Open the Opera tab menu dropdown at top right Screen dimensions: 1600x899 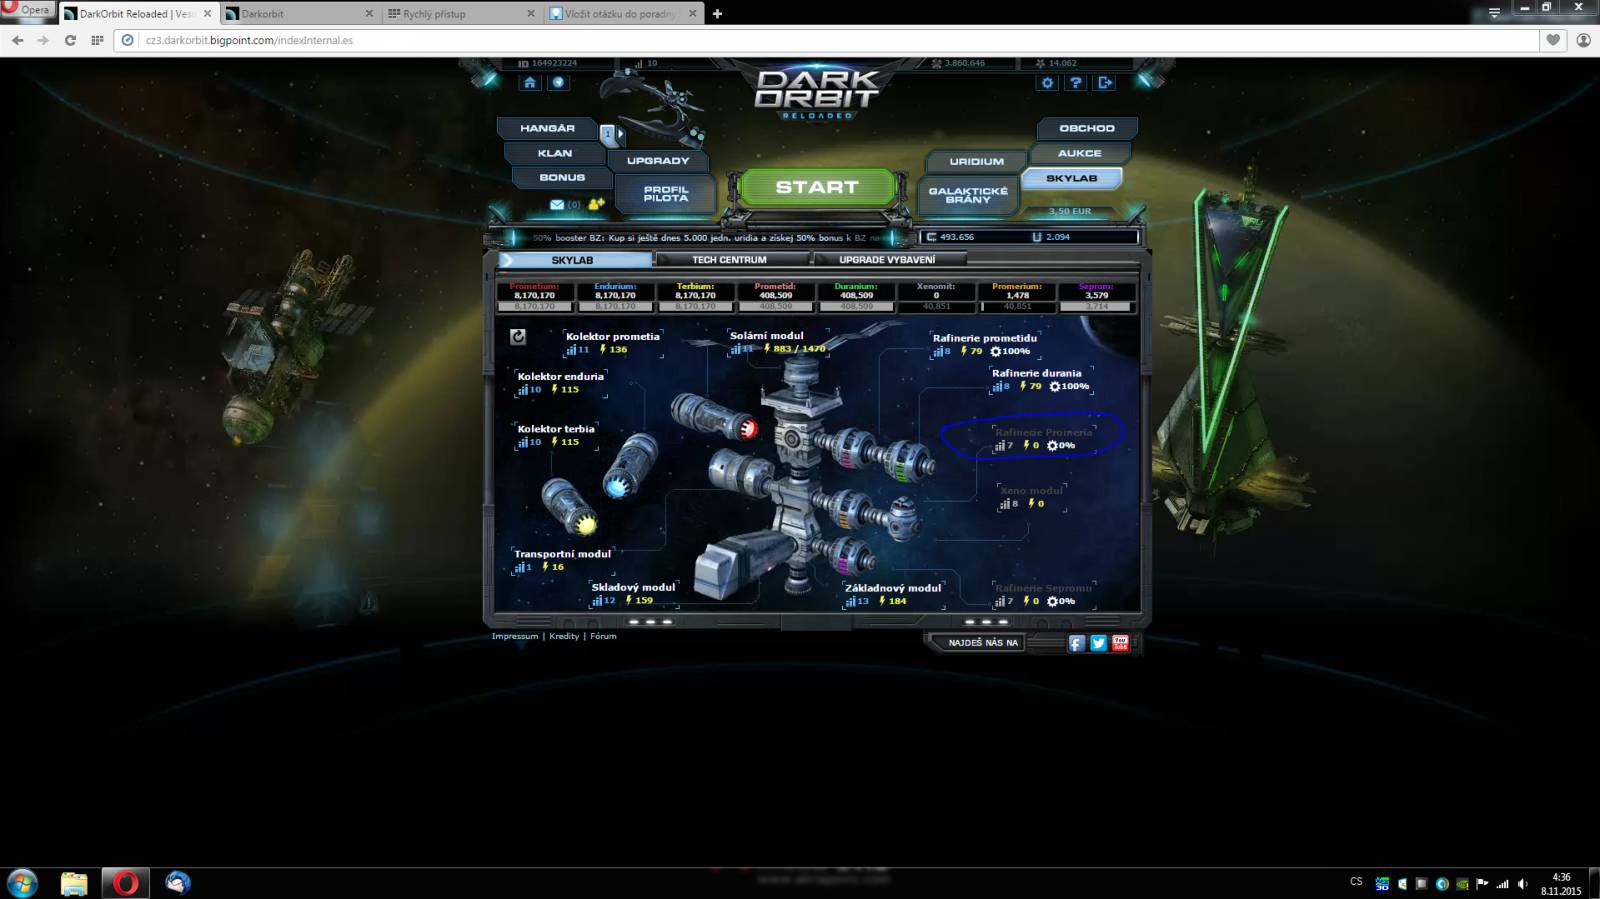(x=1494, y=13)
